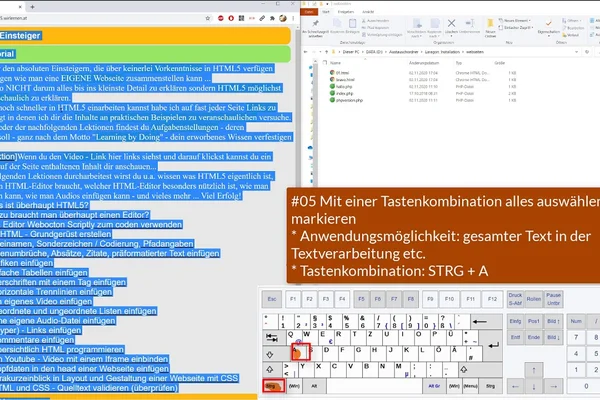Image resolution: width=600 pixels, height=400 pixels.
Task: Click Bearbeiten in Explorer's Öffnen group
Action: (573, 28)
